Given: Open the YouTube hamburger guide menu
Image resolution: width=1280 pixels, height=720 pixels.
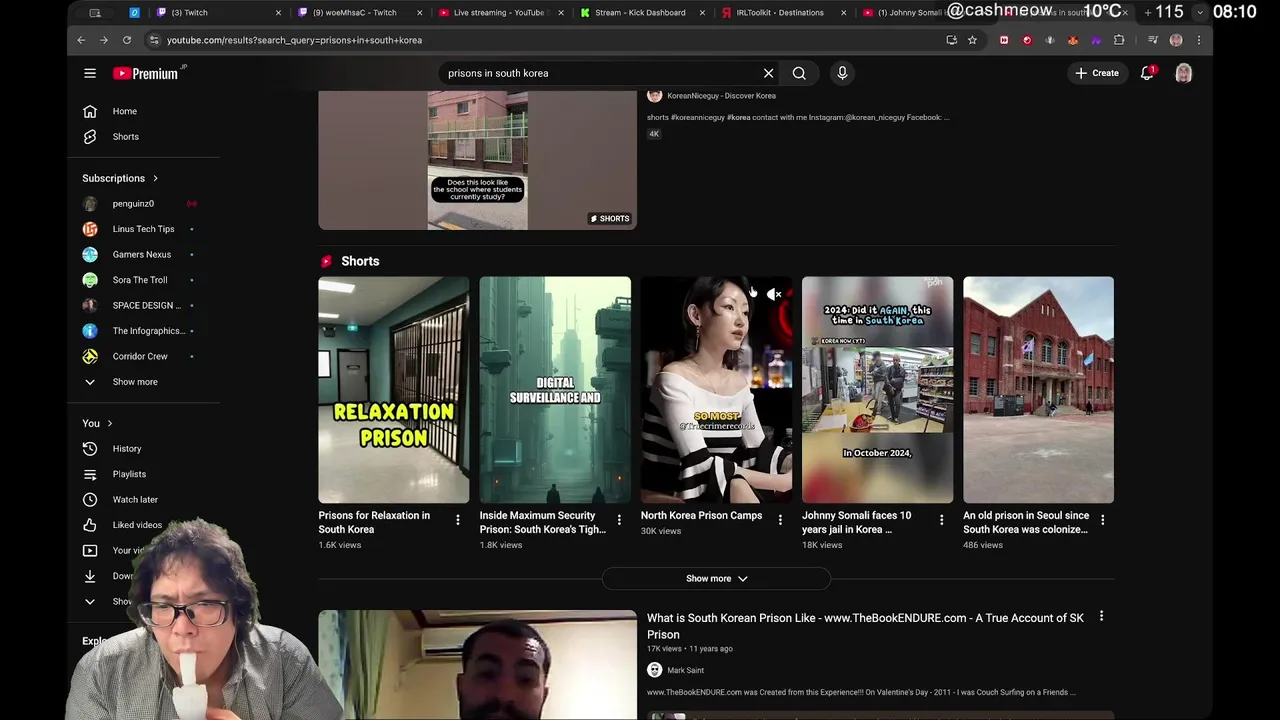Looking at the screenshot, I should [90, 73].
